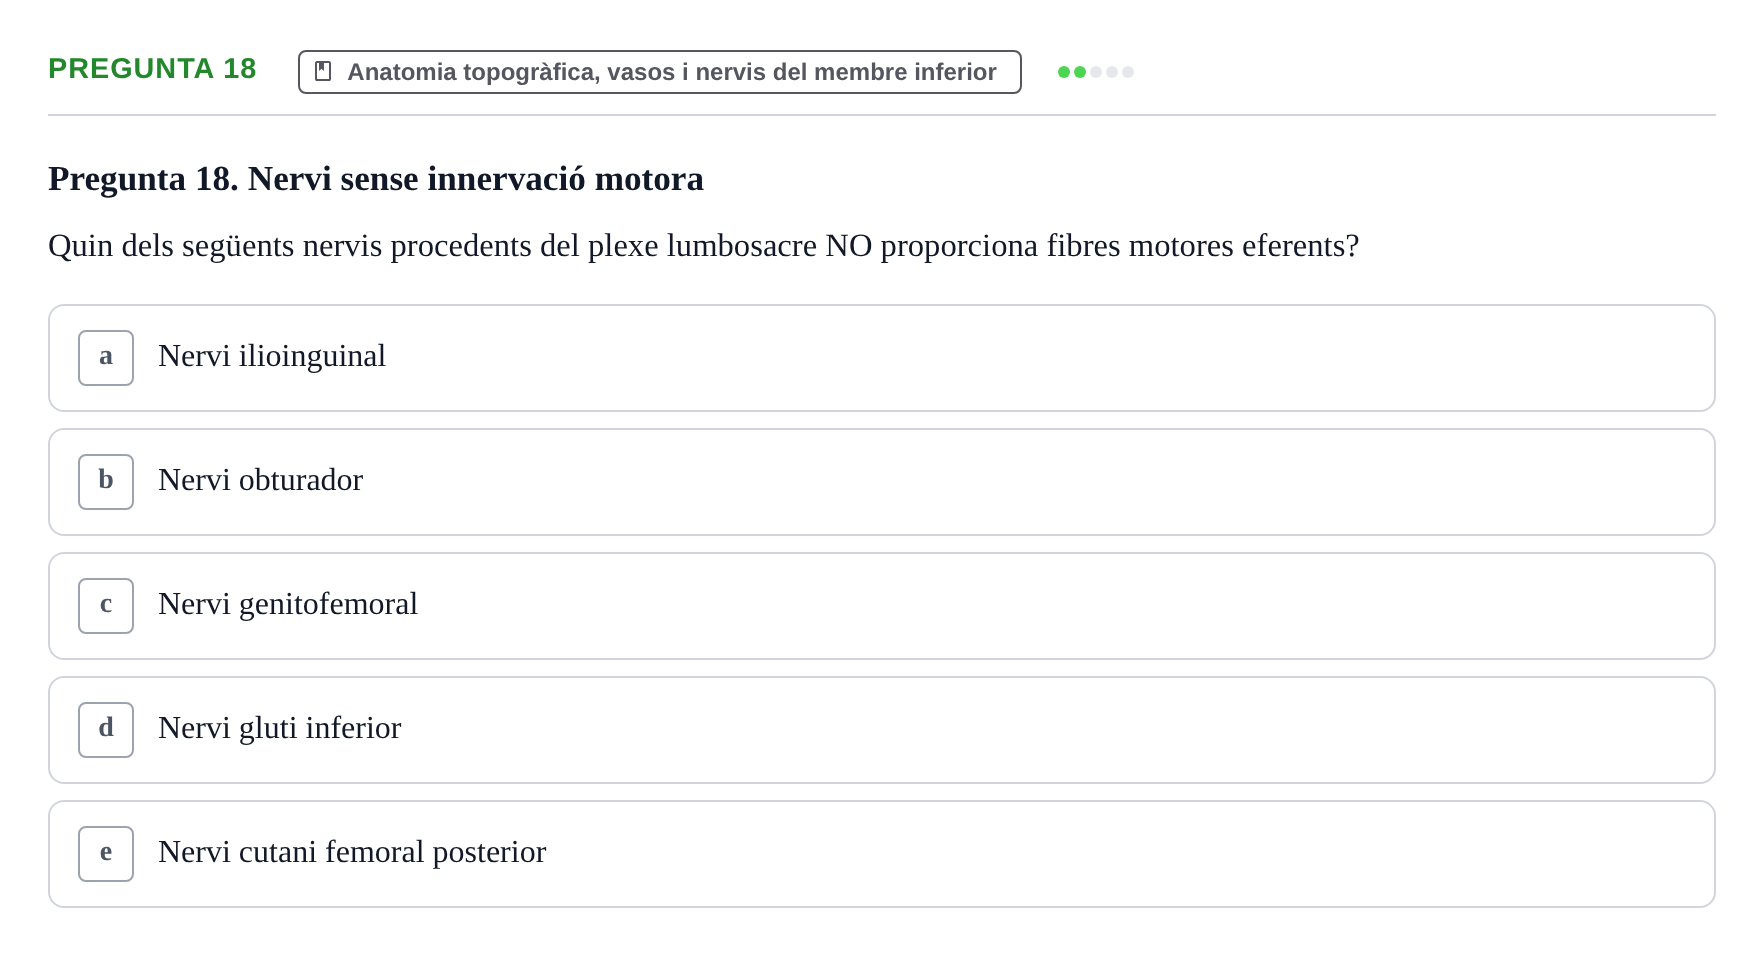Choose the answer text Nervi obturador
Viewport: 1764px width, 956px height.
pyautogui.click(x=260, y=480)
